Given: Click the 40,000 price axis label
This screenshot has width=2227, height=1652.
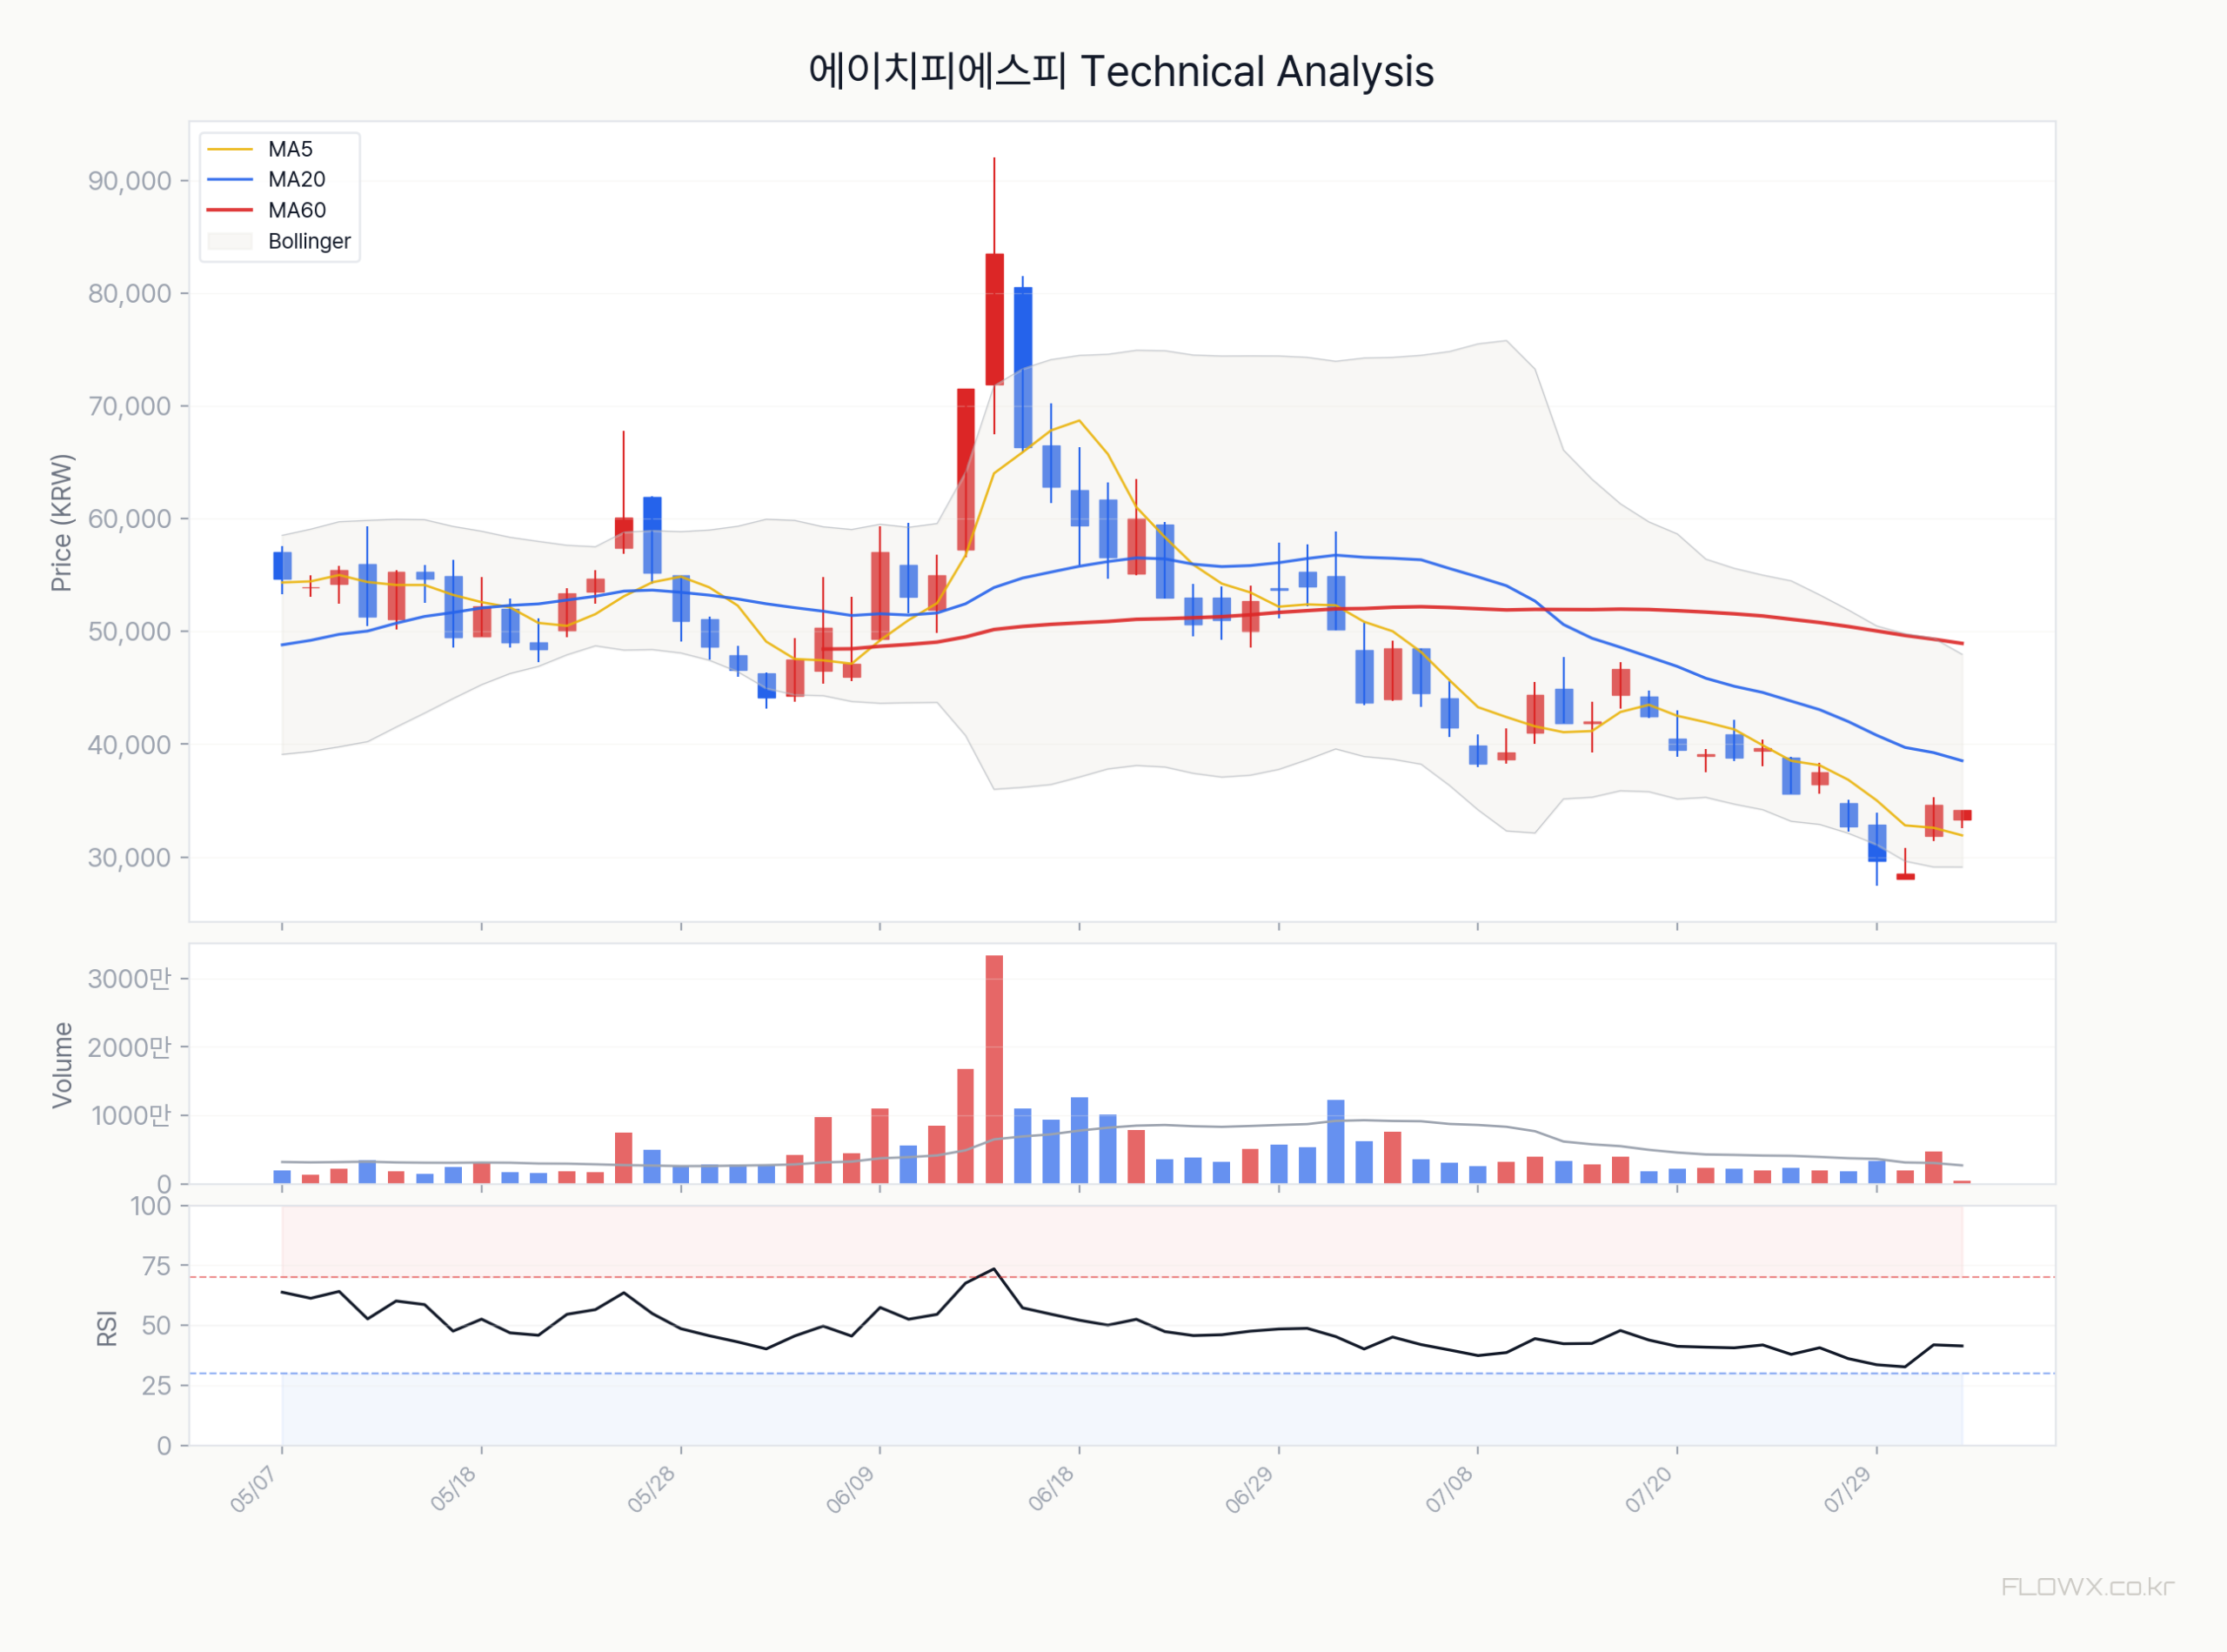Looking at the screenshot, I should pos(130,745).
